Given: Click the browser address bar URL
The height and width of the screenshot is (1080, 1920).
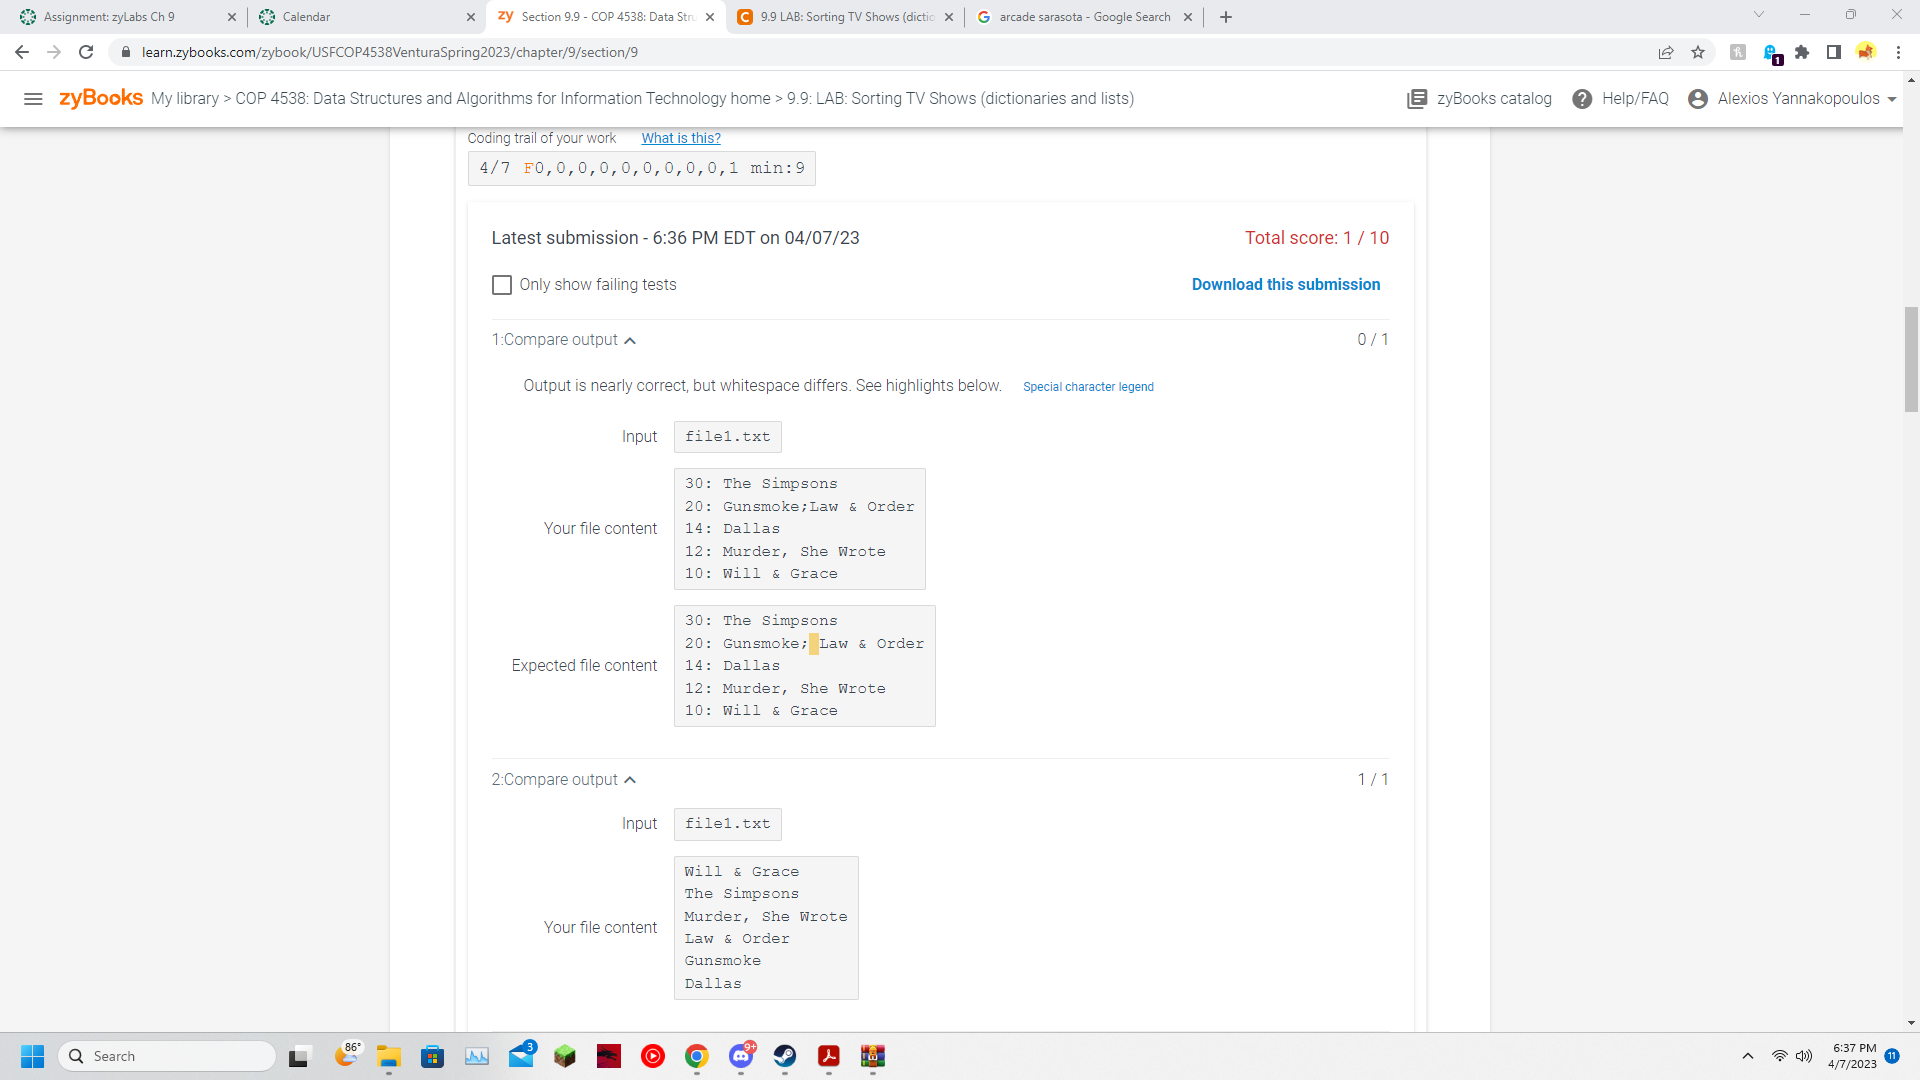Looking at the screenshot, I should point(390,52).
